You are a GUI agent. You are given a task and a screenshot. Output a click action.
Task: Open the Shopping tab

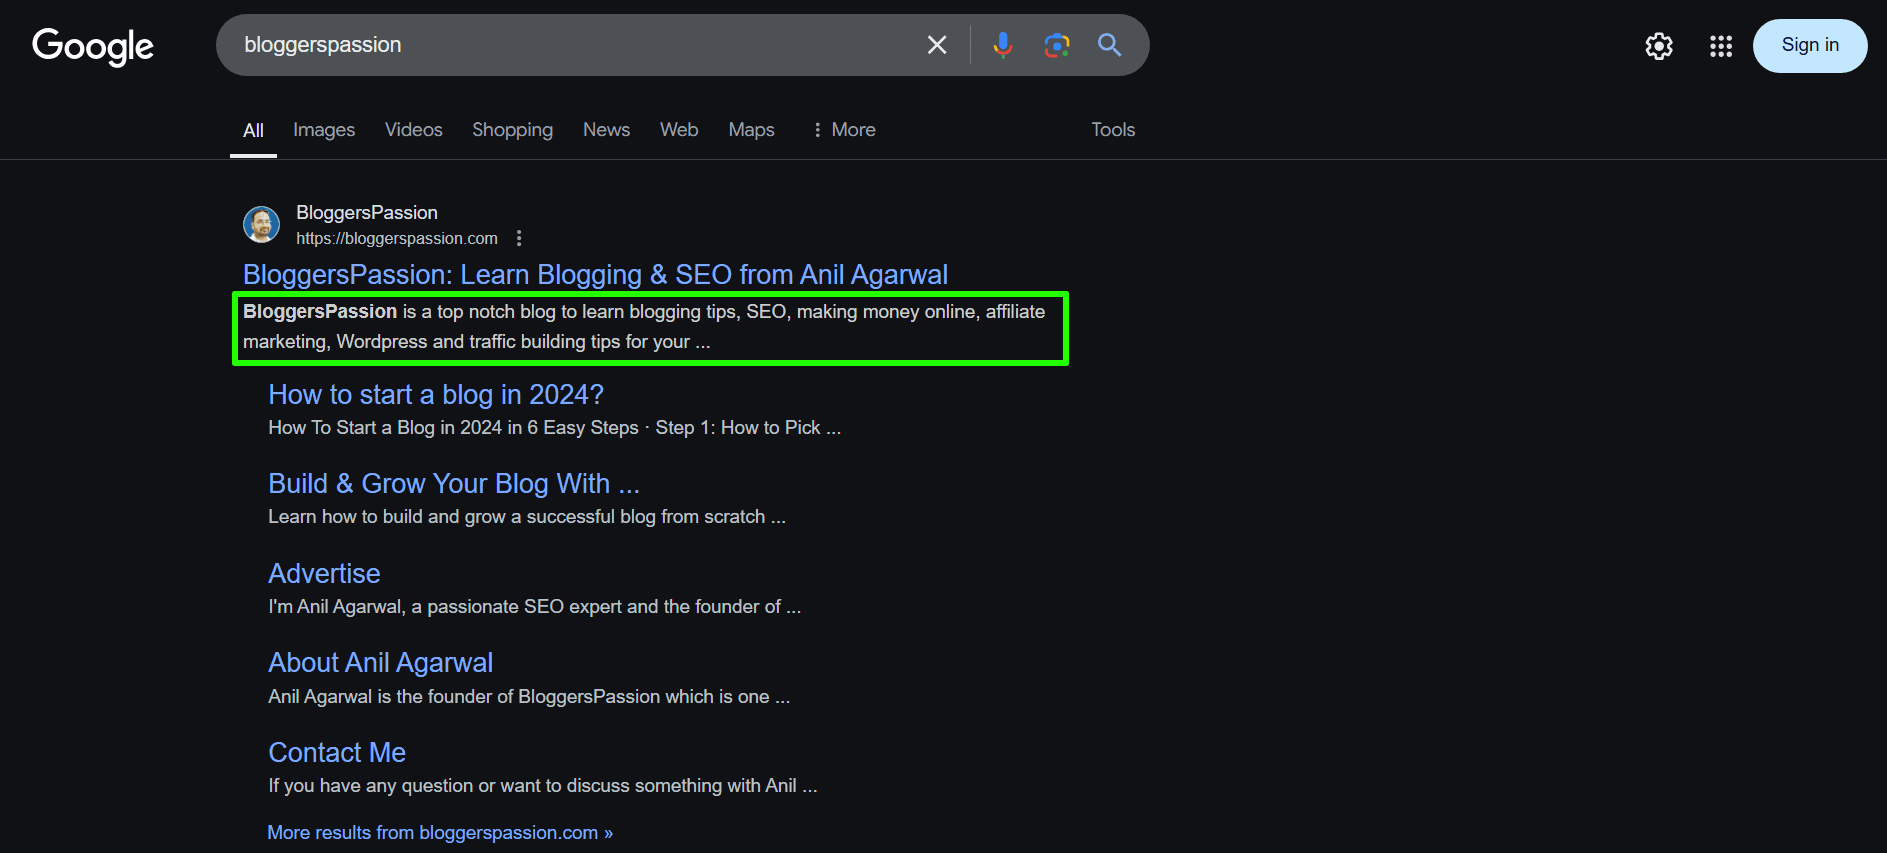[x=512, y=130]
